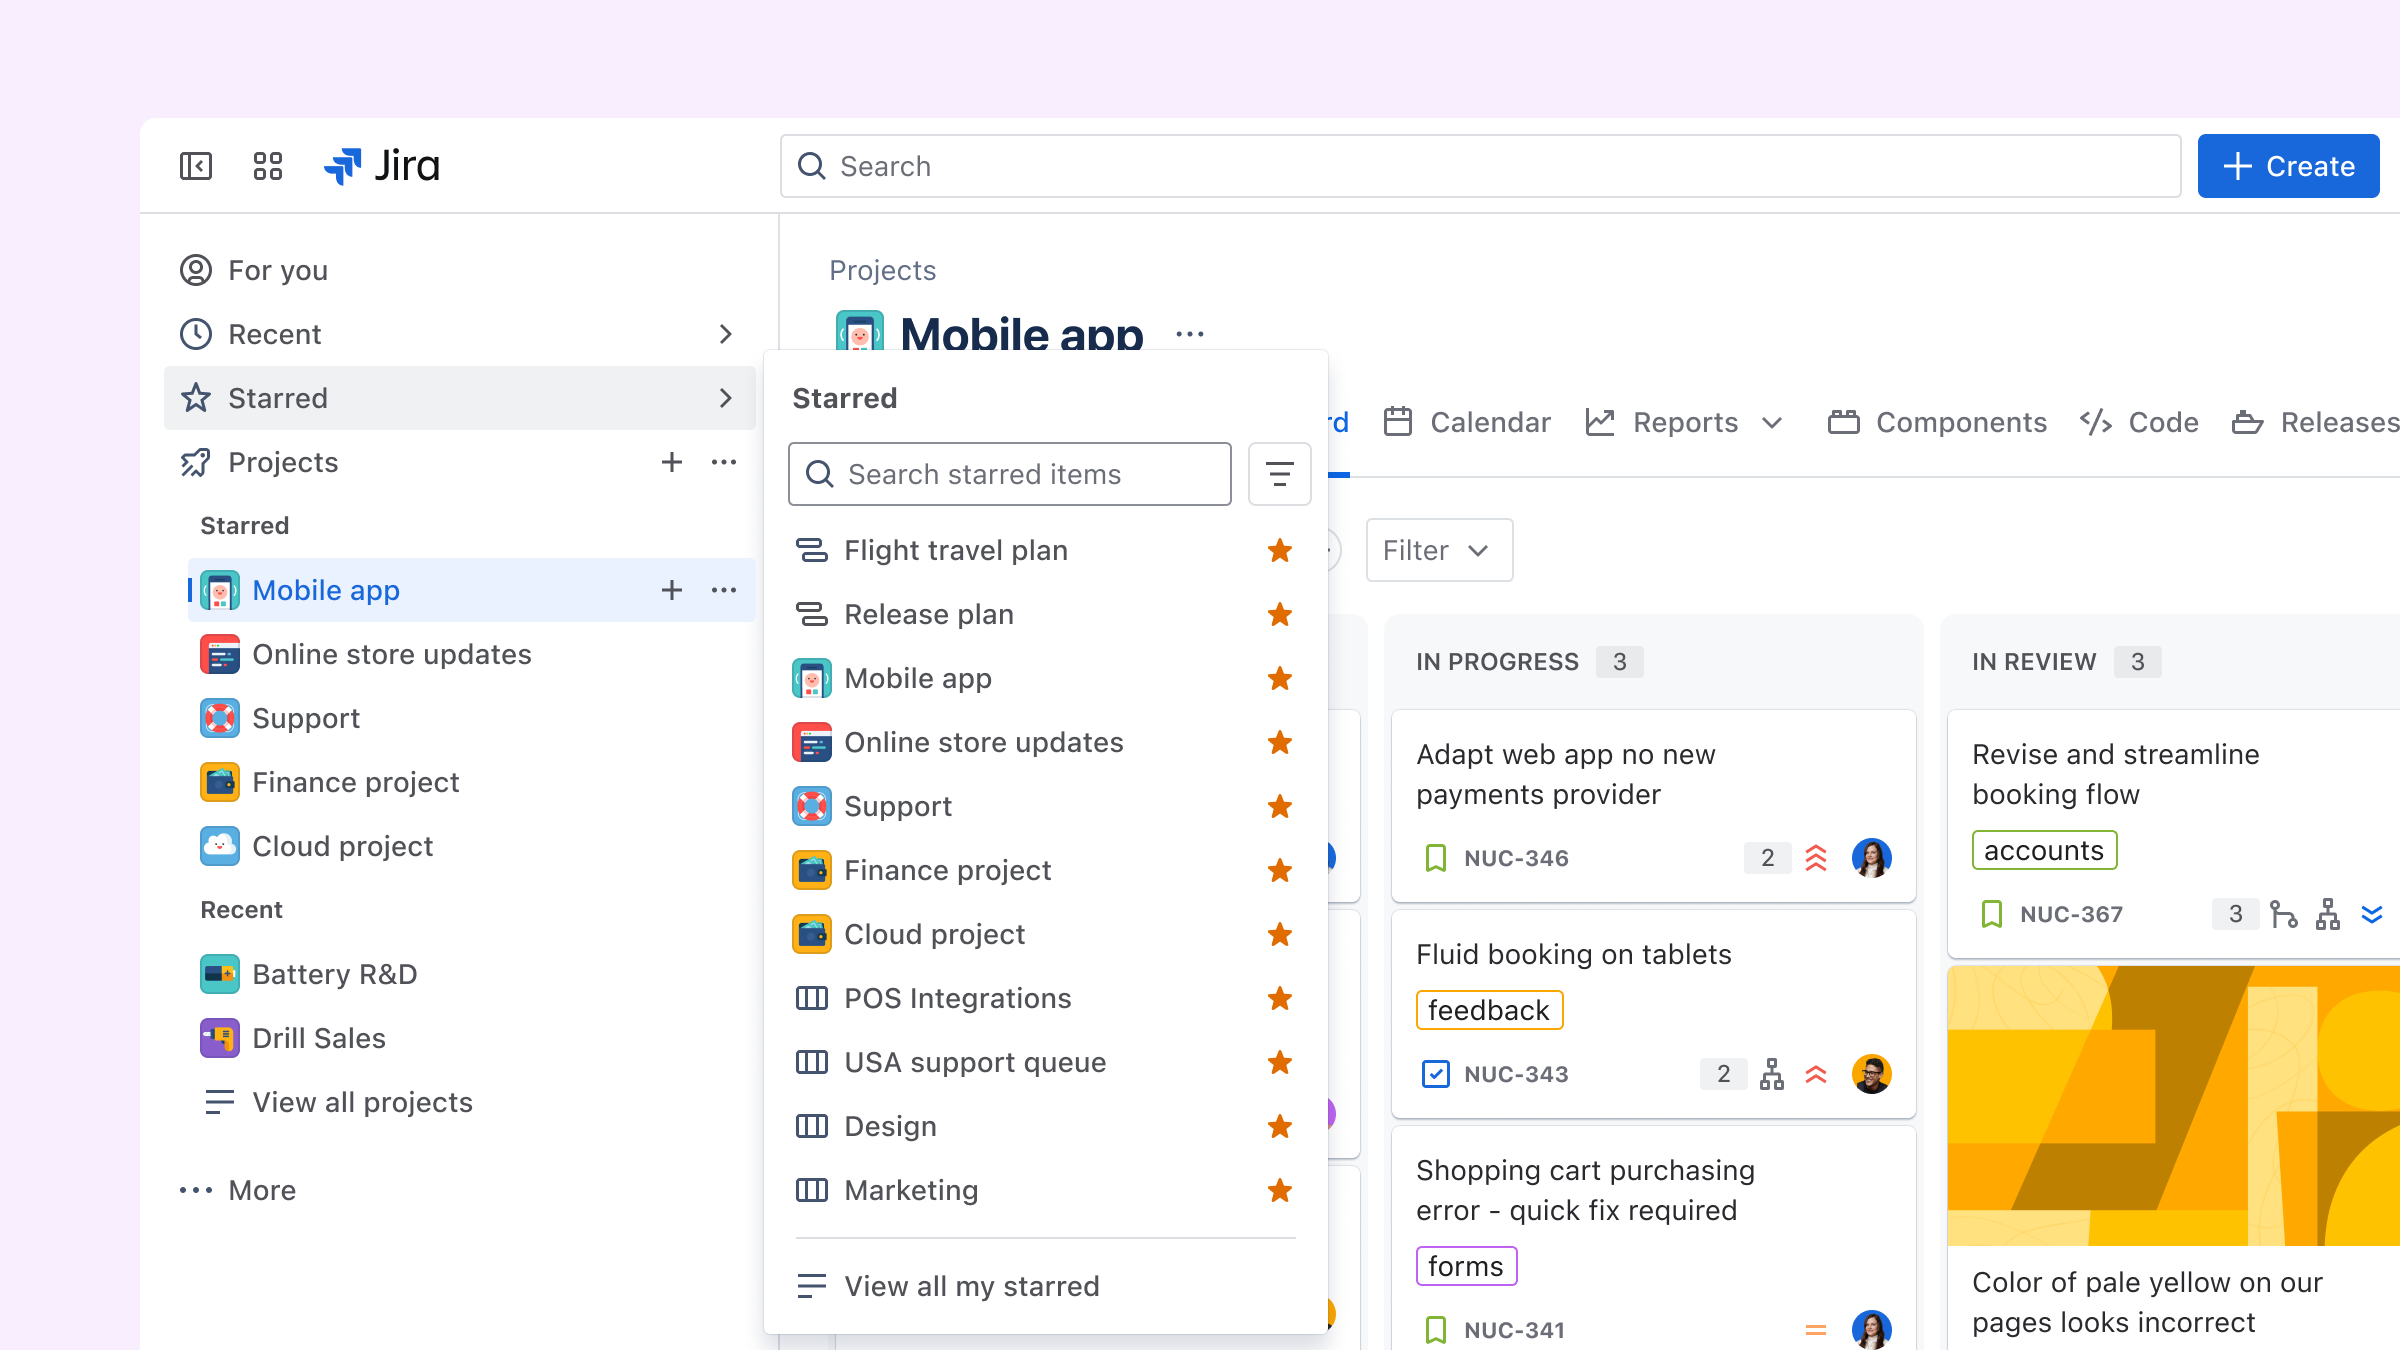Click the assignee avatar on NUC-343 card

click(1871, 1074)
